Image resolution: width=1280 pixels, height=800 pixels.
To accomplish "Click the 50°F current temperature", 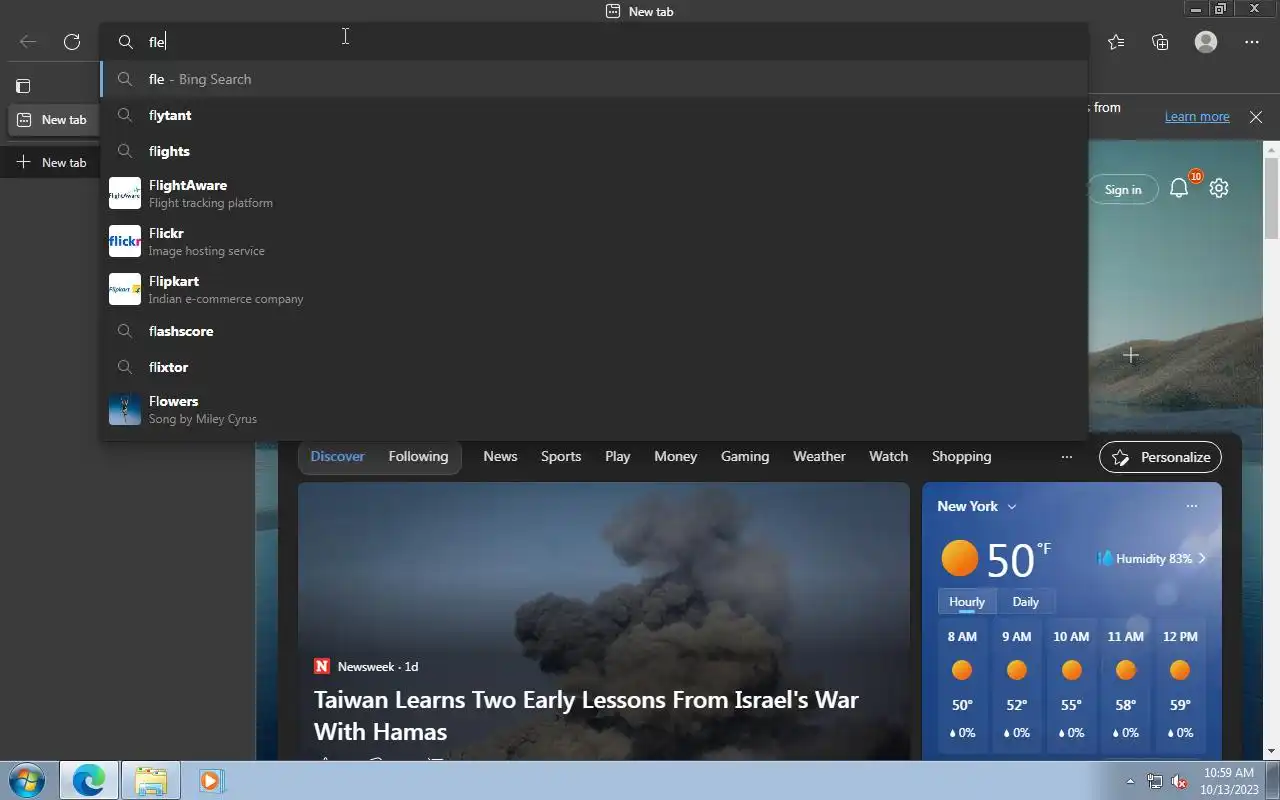I will pos(1017,559).
